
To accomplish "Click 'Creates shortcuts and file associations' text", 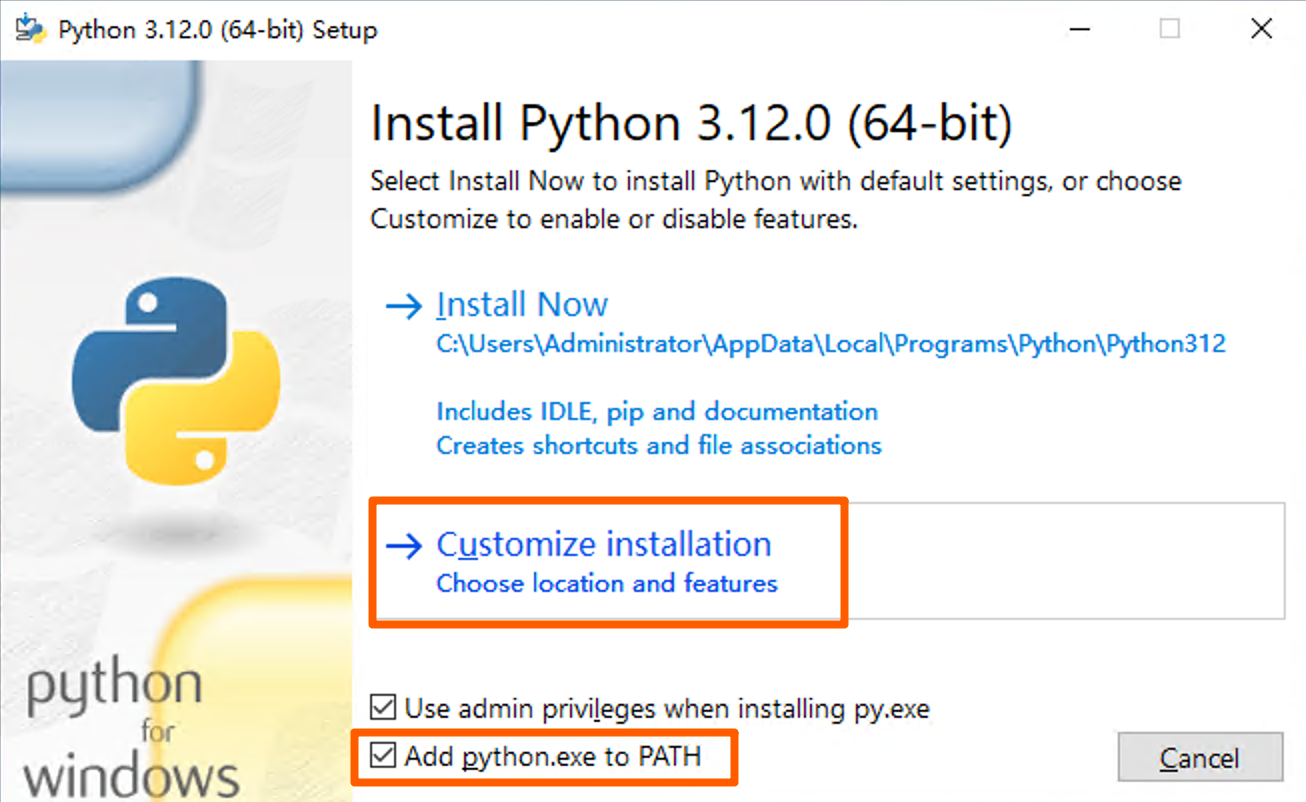I will click(659, 445).
